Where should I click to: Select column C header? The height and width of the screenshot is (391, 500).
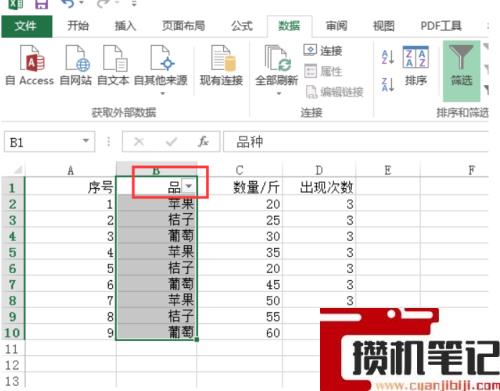click(x=239, y=170)
